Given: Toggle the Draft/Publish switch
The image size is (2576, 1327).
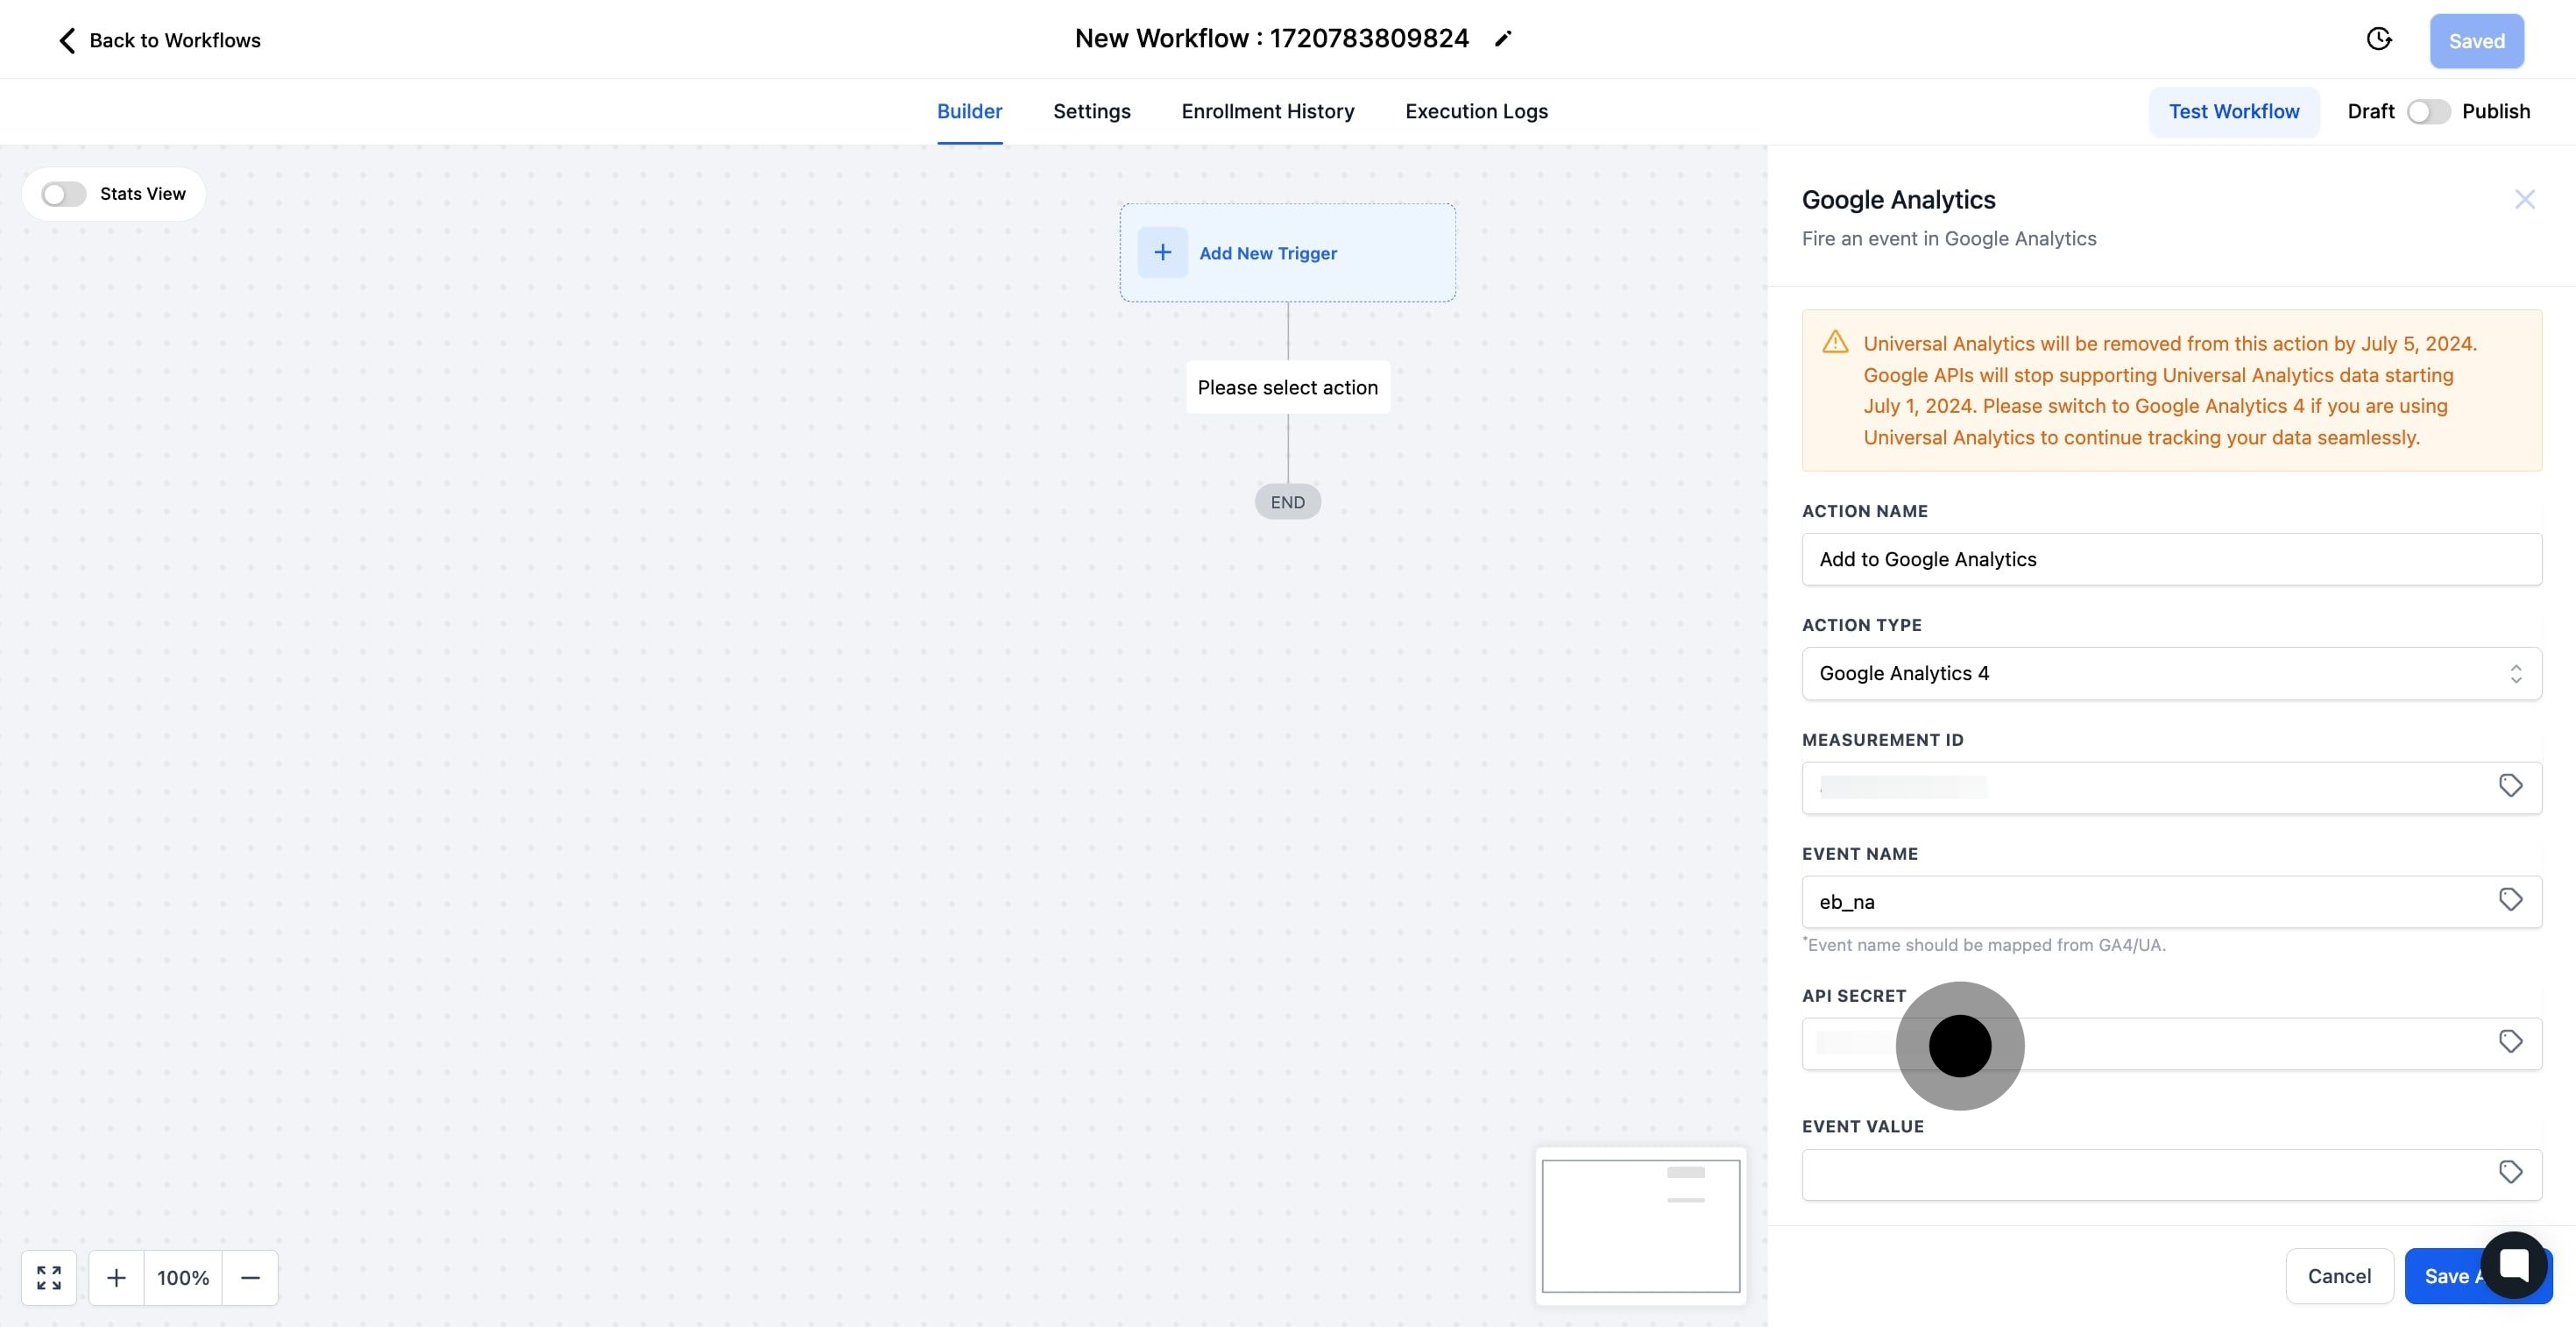Looking at the screenshot, I should tap(2428, 111).
